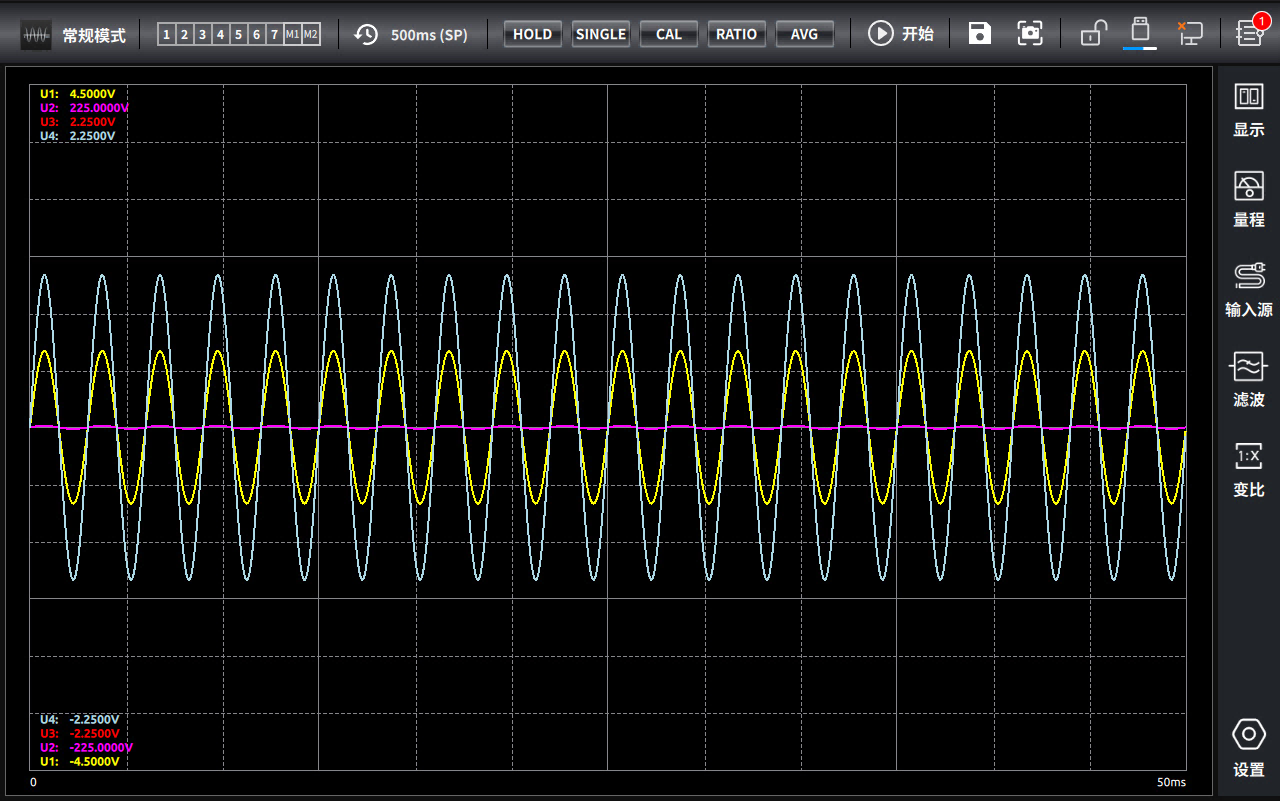Image resolution: width=1280 pixels, height=801 pixels.
Task: Select the U3 -2.2500V lower scale label
Action: click(80, 733)
